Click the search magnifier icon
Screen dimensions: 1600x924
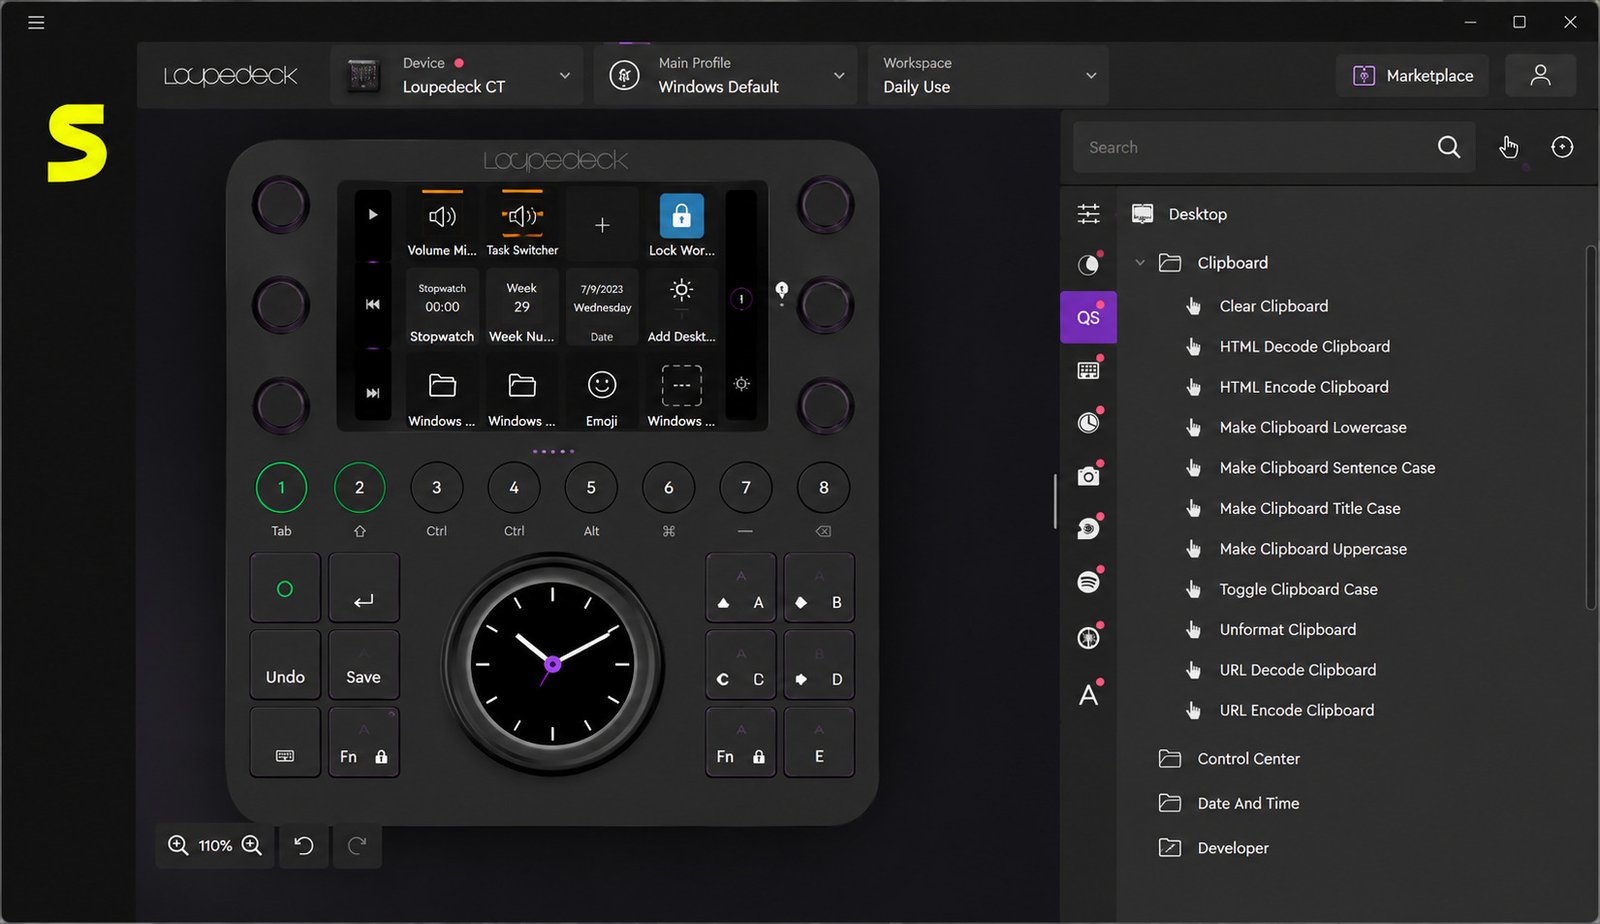click(x=1449, y=147)
